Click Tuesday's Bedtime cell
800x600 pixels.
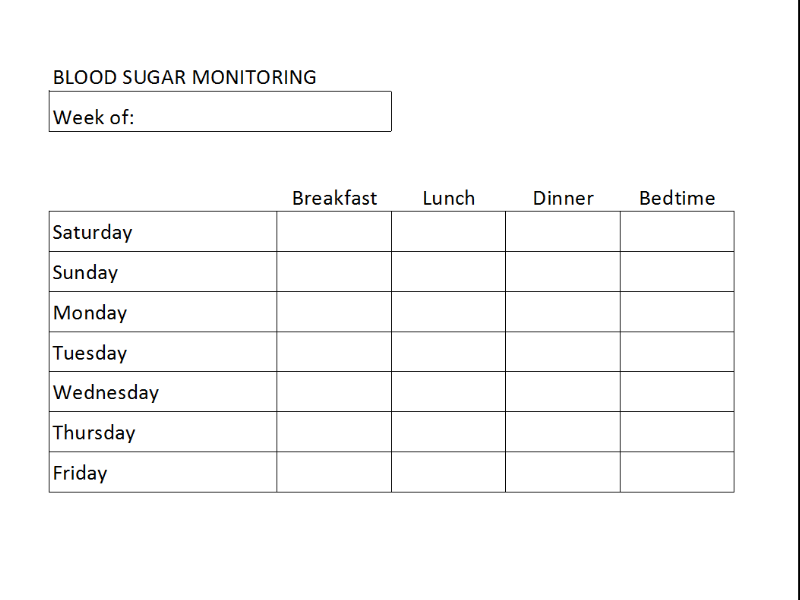677,352
